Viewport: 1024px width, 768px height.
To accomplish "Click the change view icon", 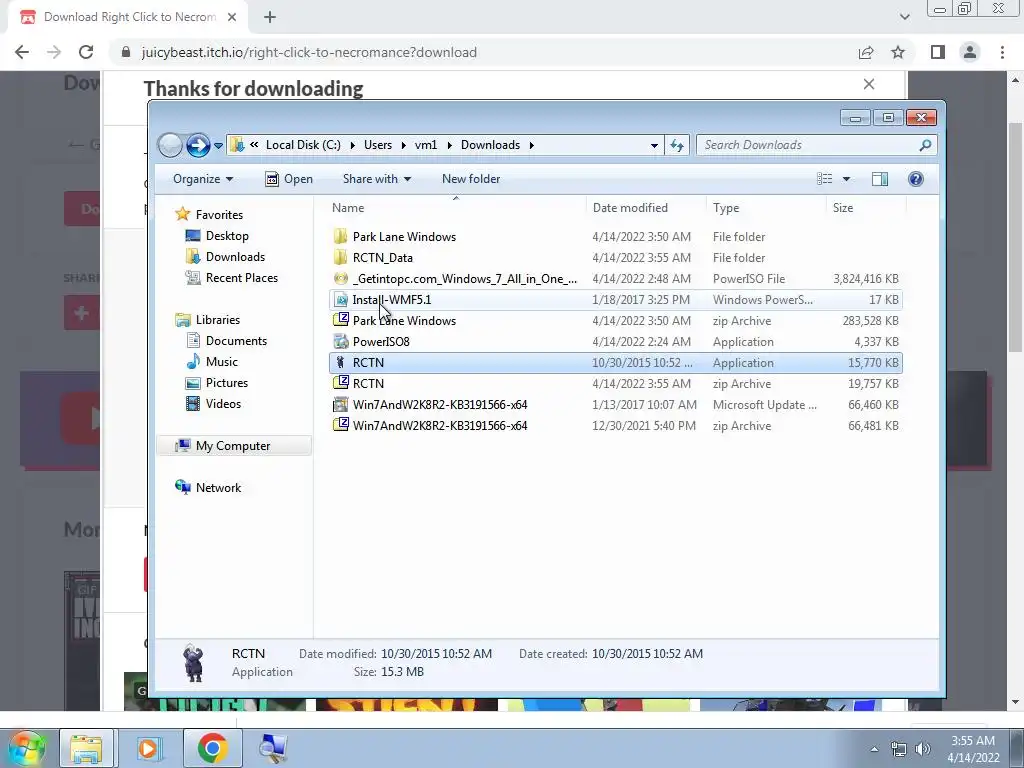I will pos(825,179).
